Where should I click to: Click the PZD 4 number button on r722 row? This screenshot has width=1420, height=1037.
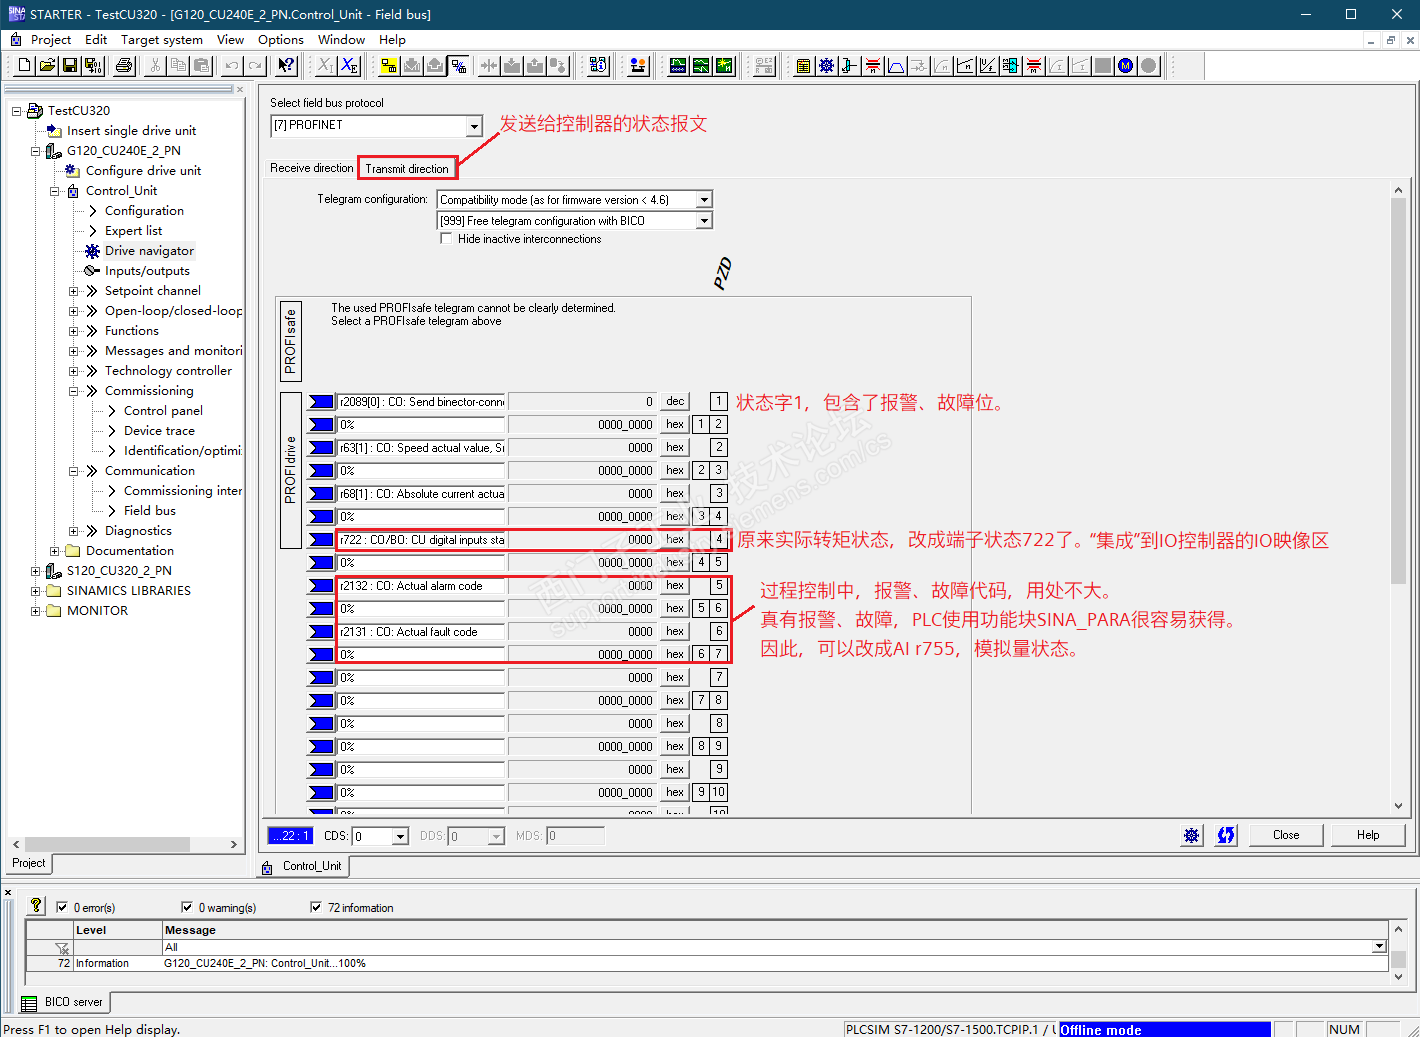[x=719, y=540]
